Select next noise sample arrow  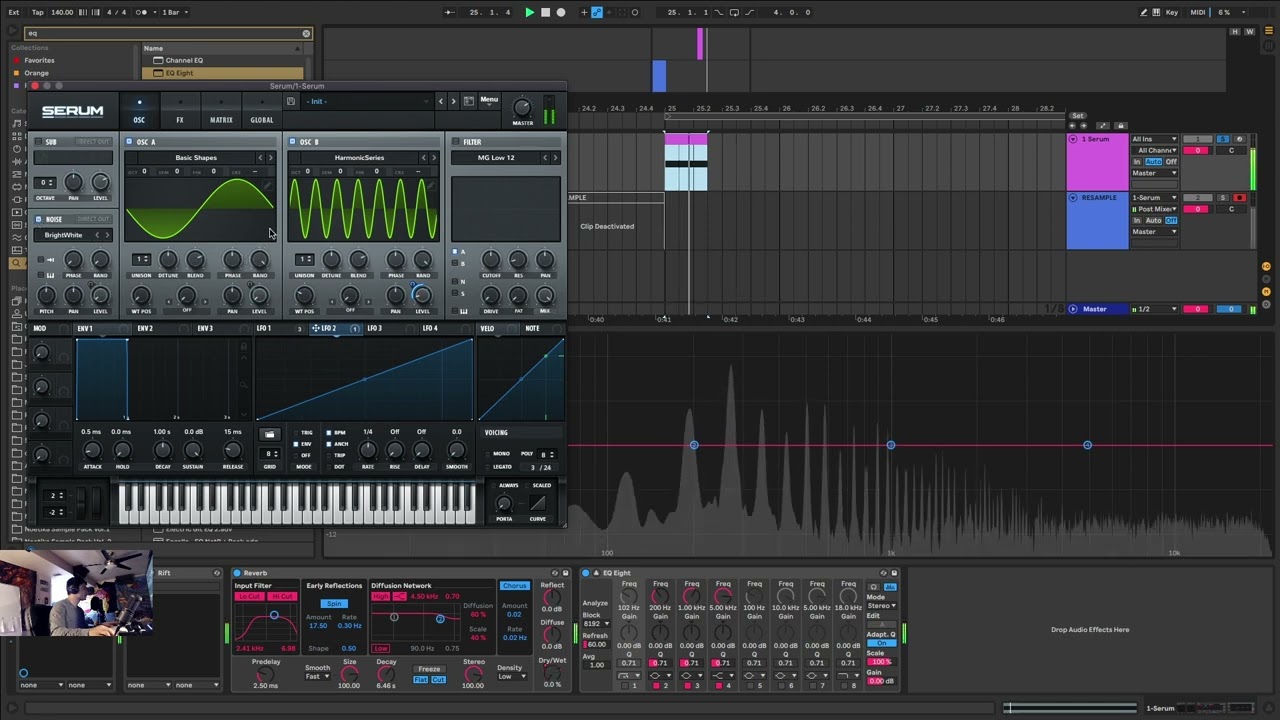tap(107, 235)
